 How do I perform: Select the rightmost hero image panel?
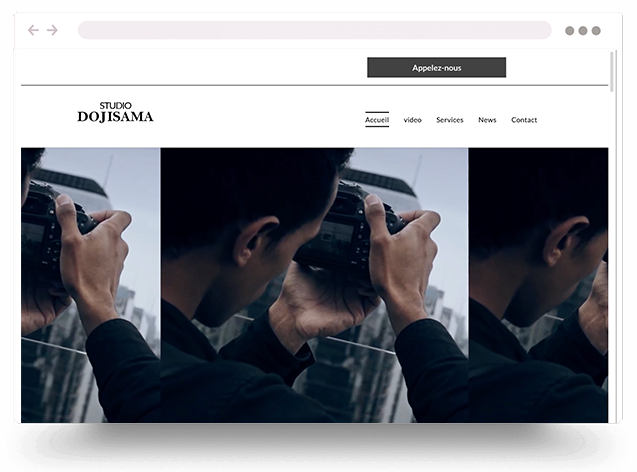click(538, 285)
